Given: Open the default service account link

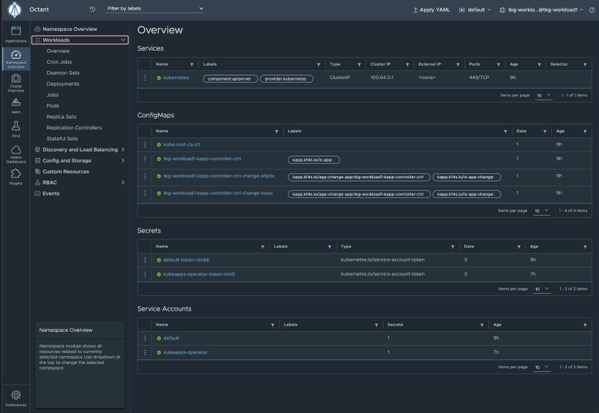Looking at the screenshot, I should pyautogui.click(x=171, y=338).
